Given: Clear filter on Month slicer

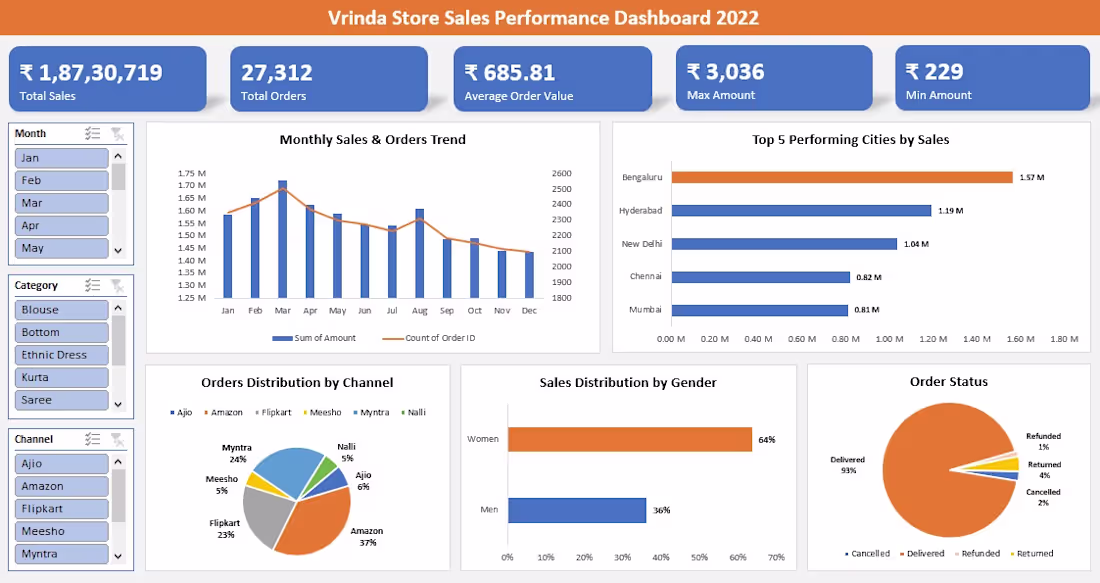Looking at the screenshot, I should [117, 133].
